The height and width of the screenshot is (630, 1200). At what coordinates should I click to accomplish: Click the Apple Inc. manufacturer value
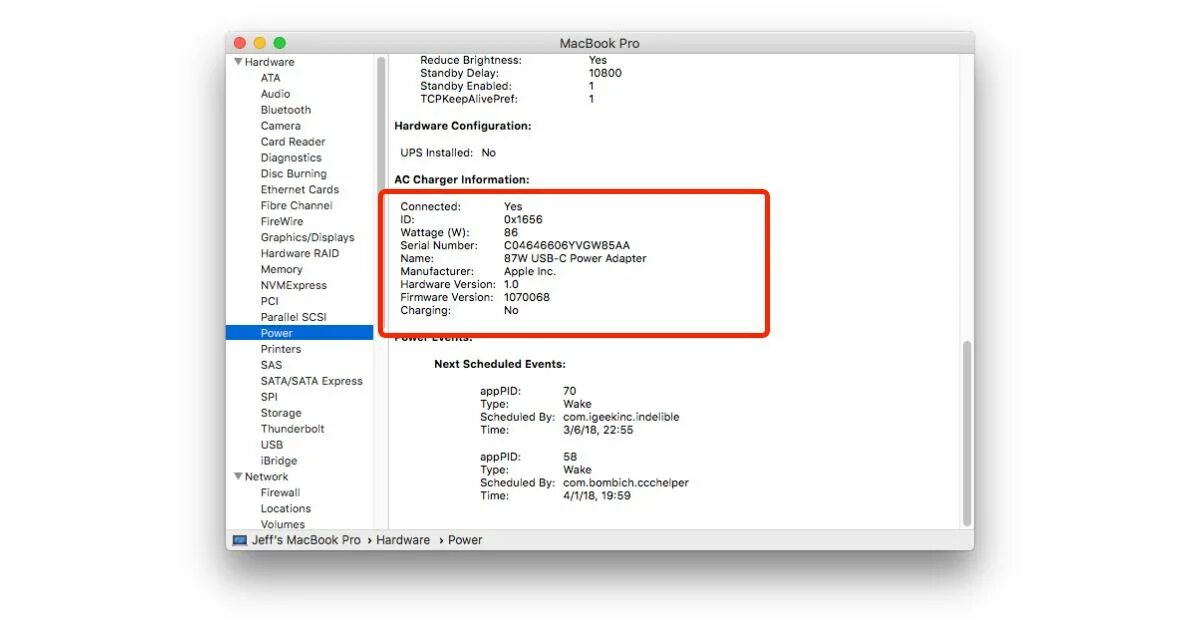click(530, 271)
